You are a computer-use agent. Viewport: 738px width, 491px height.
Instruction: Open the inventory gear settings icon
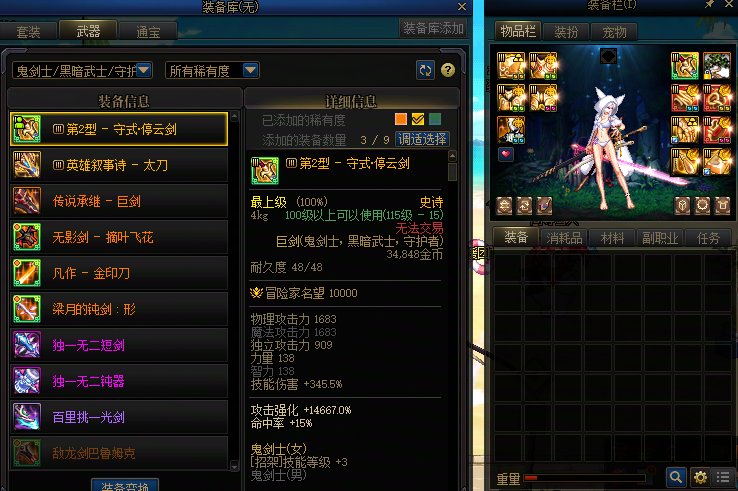click(700, 477)
